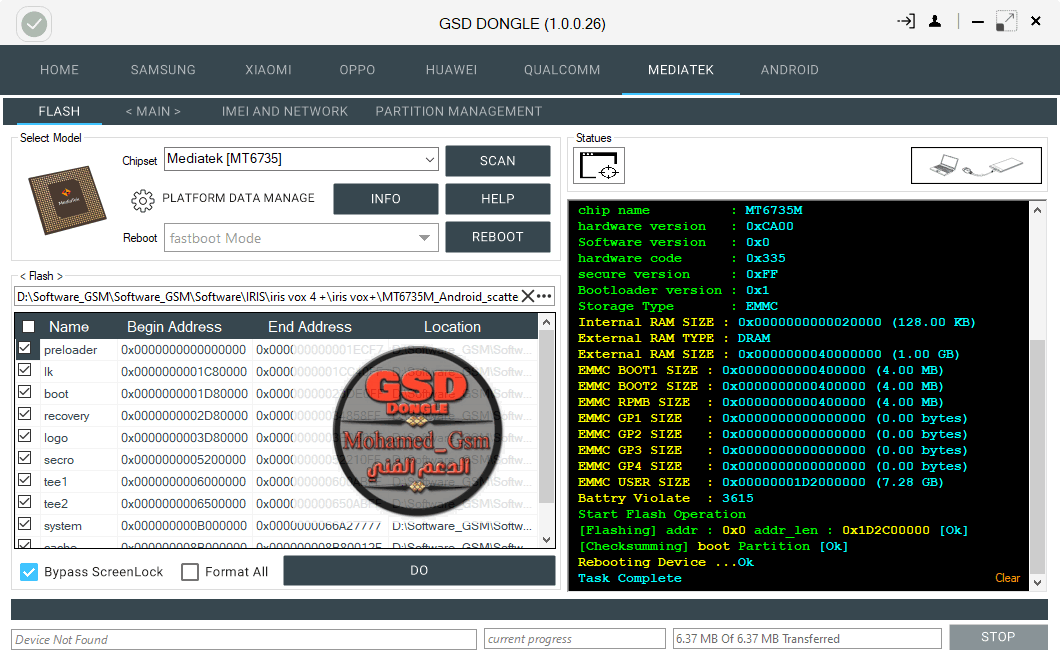This screenshot has width=1060, height=660.
Task: Click the Platform Data Manage gear icon
Action: pyautogui.click(x=142, y=199)
